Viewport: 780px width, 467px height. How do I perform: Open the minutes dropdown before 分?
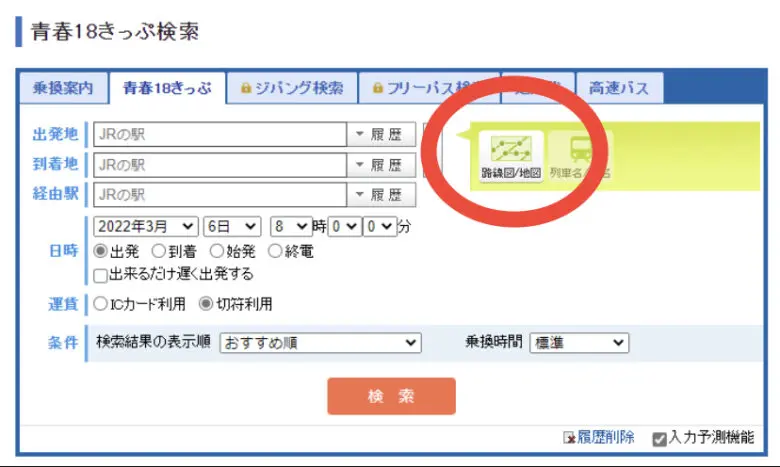click(380, 227)
